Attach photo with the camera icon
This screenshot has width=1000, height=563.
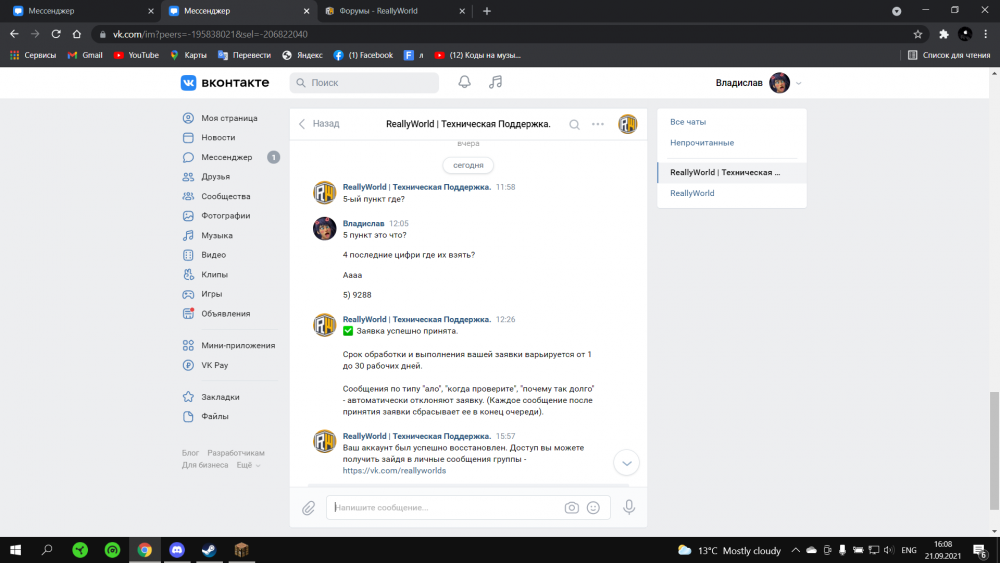click(x=571, y=508)
